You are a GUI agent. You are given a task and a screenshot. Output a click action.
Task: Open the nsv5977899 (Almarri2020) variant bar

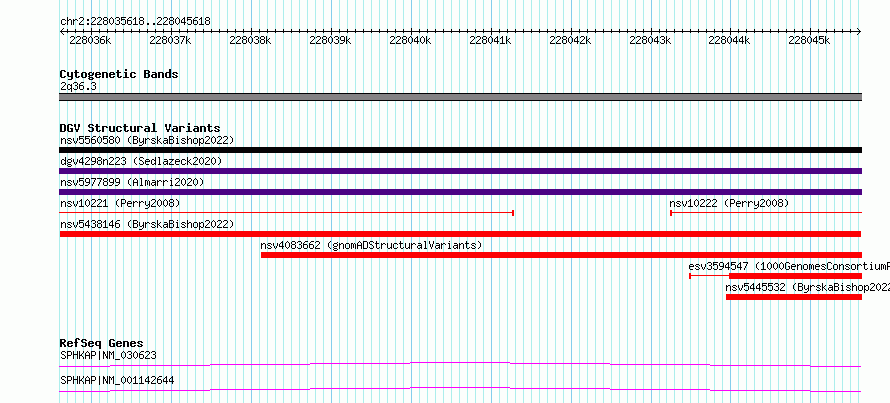pos(460,192)
